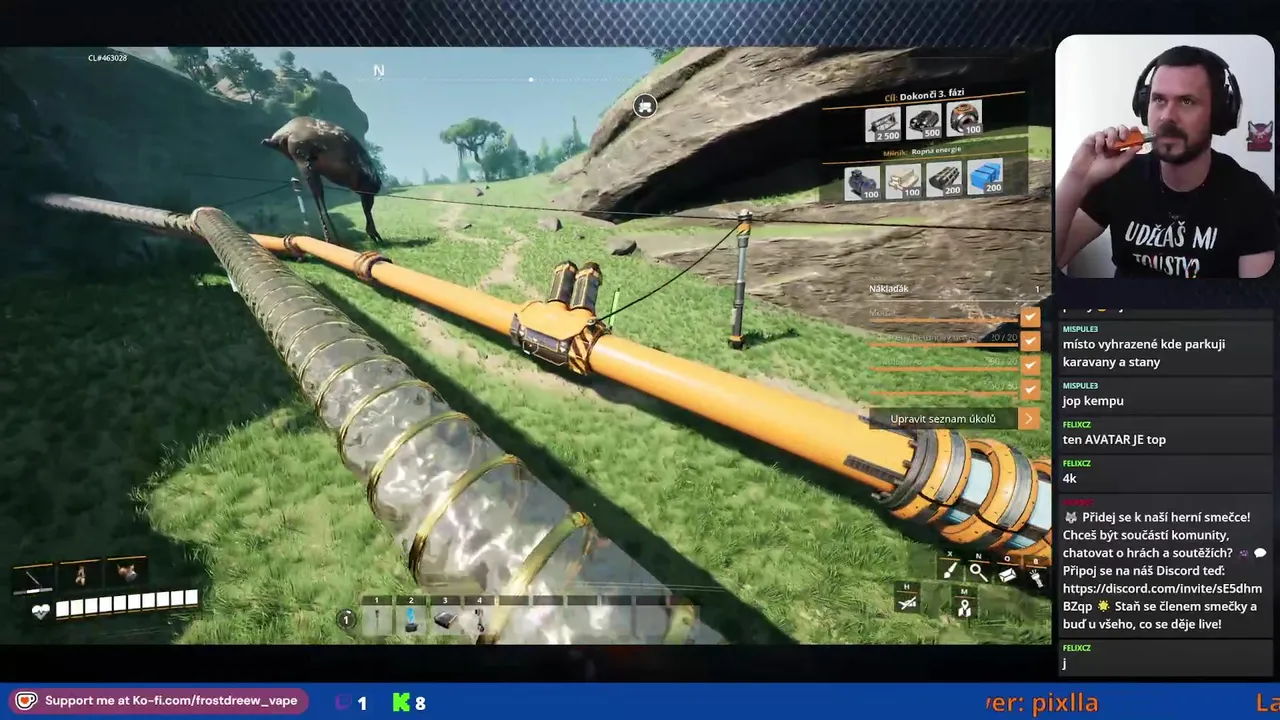Screen dimensions: 1280x720
Task: Click the streamer webcam feed
Action: tap(1164, 156)
